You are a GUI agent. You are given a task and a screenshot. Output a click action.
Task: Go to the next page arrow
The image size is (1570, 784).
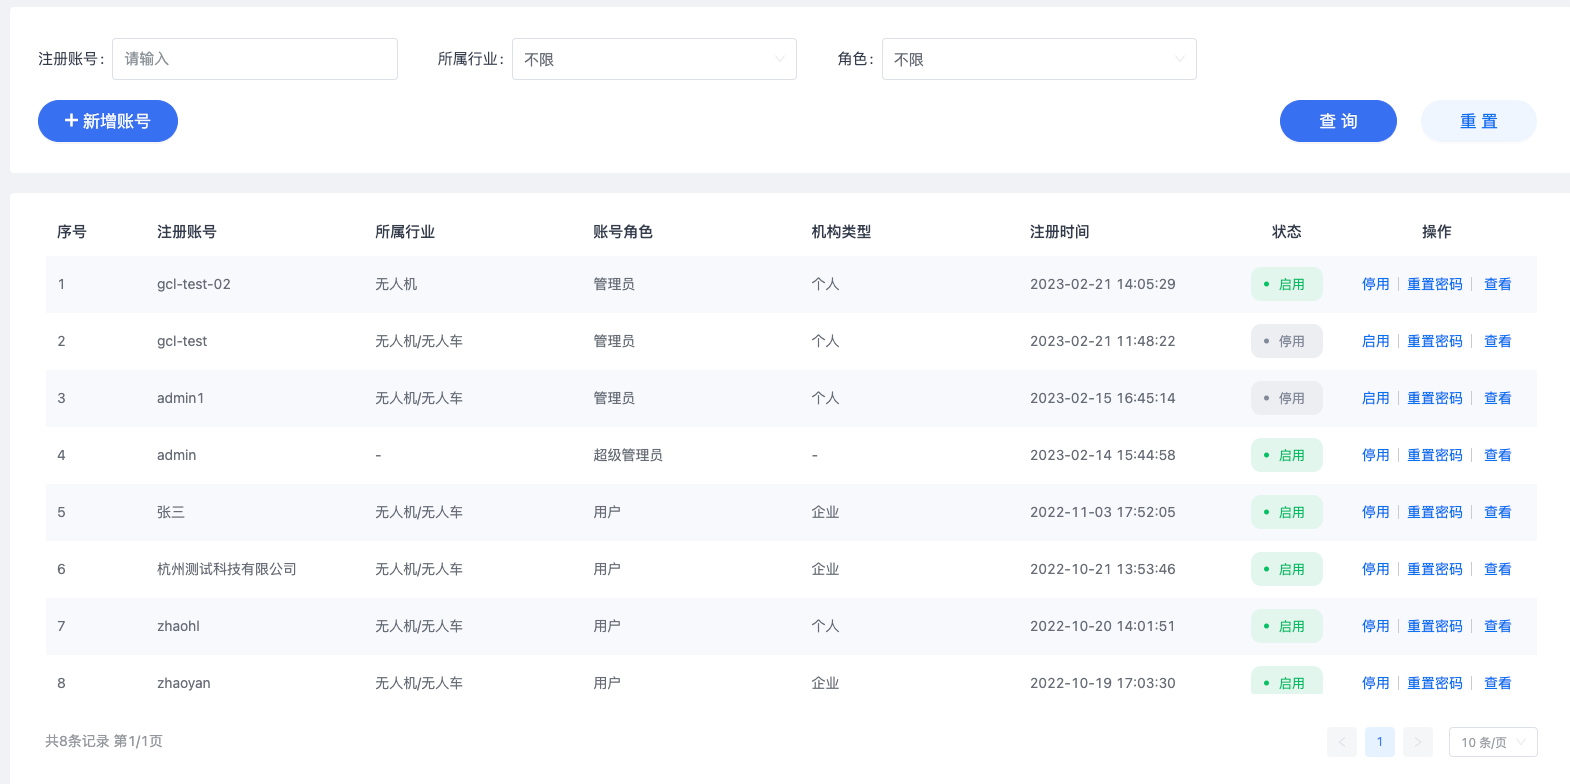1418,742
